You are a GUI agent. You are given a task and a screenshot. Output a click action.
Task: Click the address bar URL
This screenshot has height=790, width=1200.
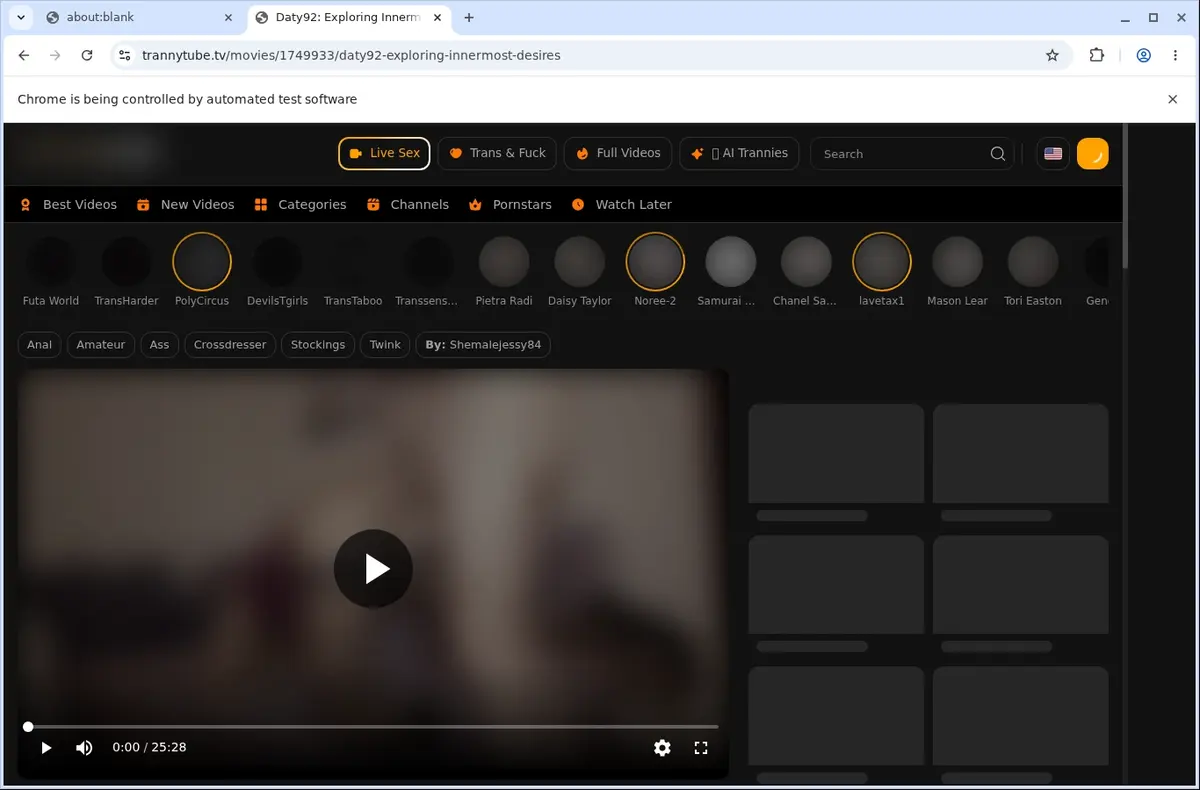tap(351, 56)
